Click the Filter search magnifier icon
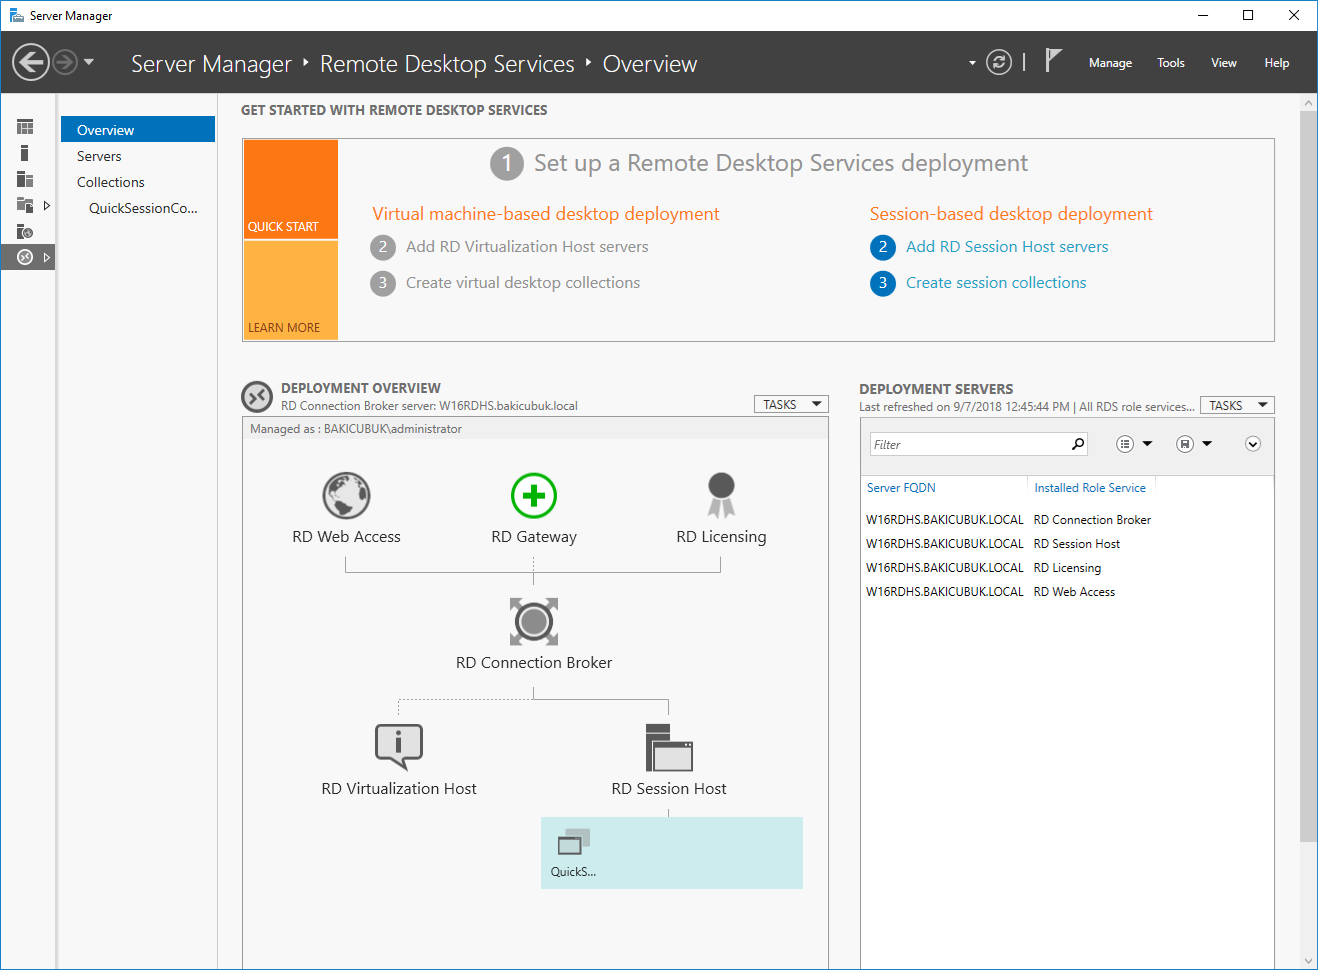The image size is (1318, 970). [1078, 444]
